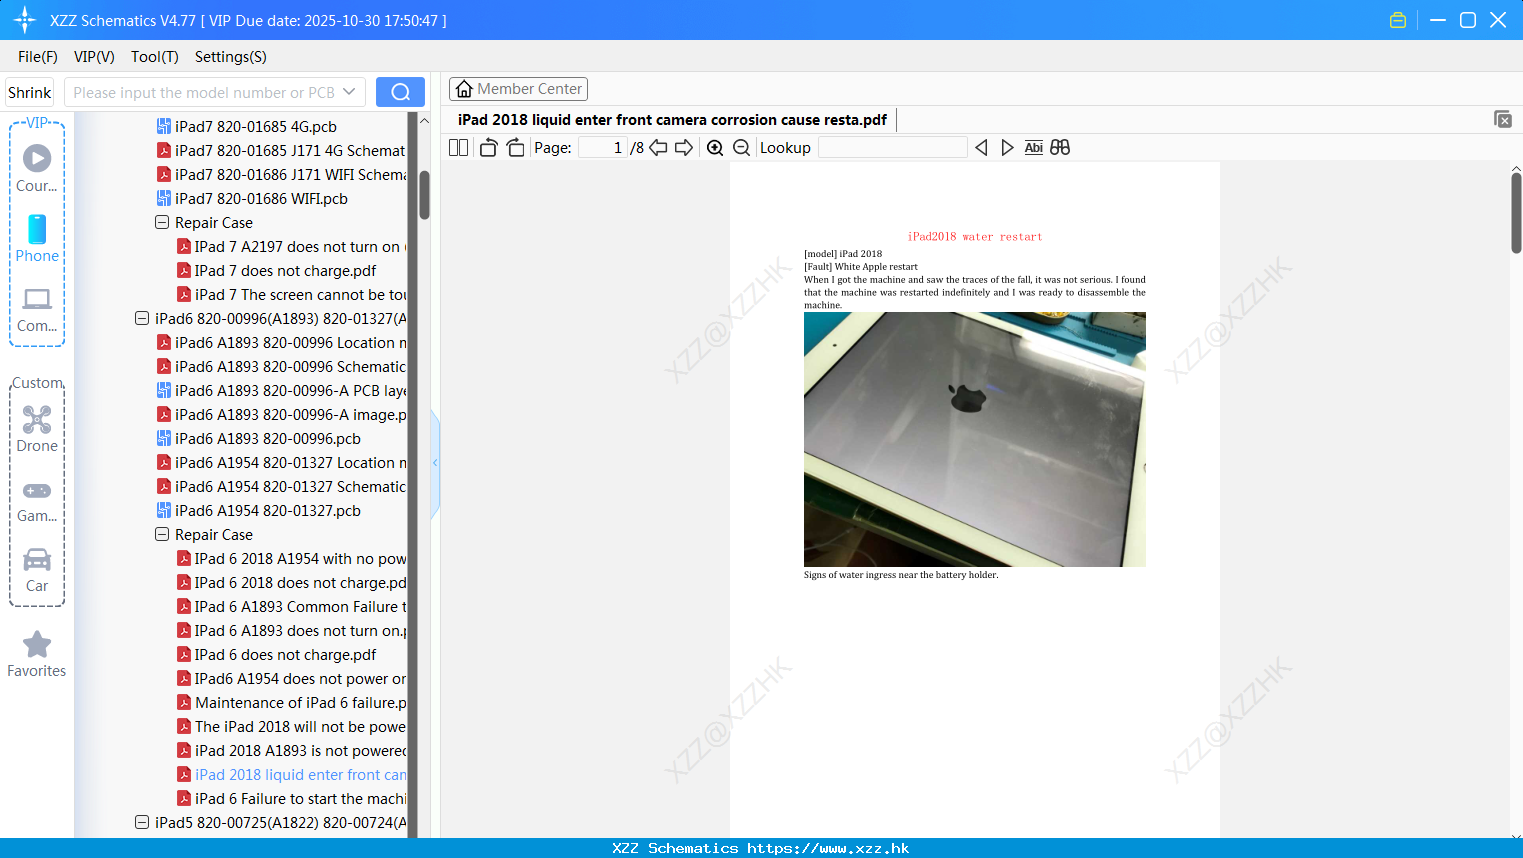The height and width of the screenshot is (858, 1523).
Task: Search using the blue magnifier button
Action: (x=400, y=92)
